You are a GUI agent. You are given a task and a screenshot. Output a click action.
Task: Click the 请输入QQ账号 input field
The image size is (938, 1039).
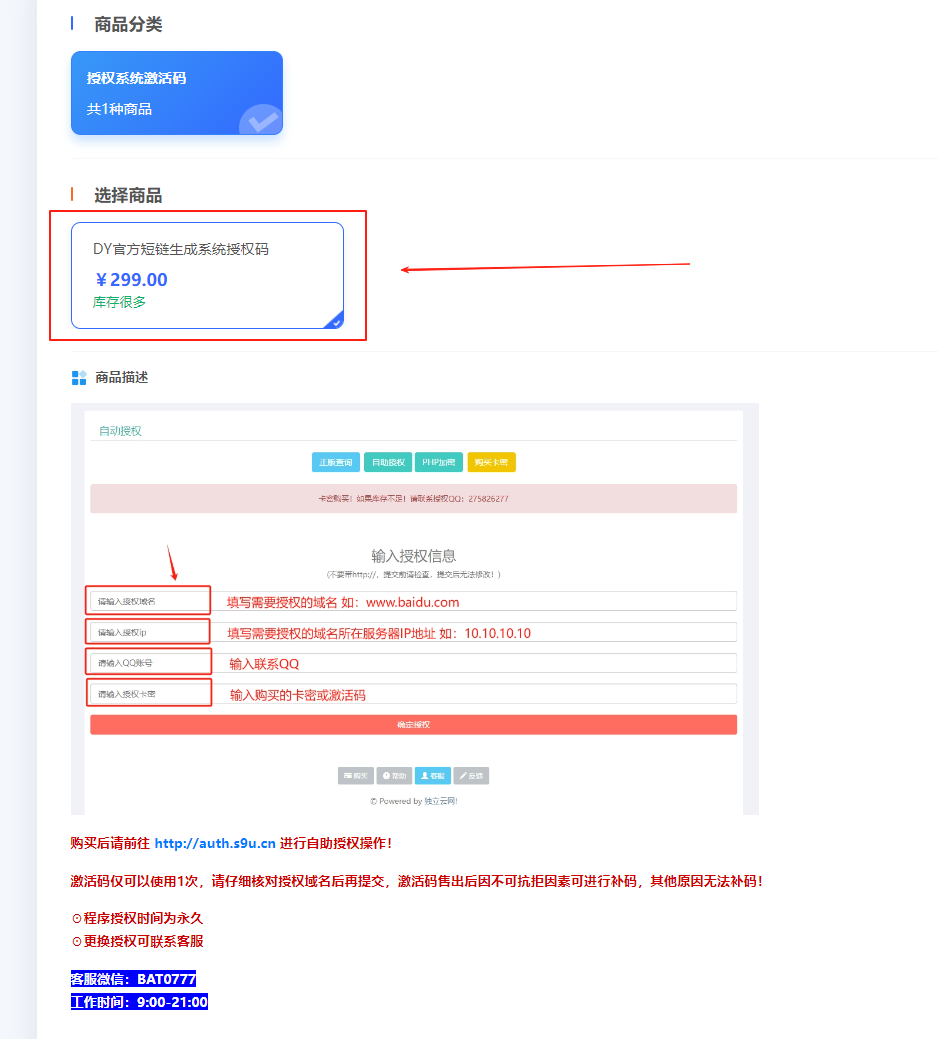pos(148,661)
